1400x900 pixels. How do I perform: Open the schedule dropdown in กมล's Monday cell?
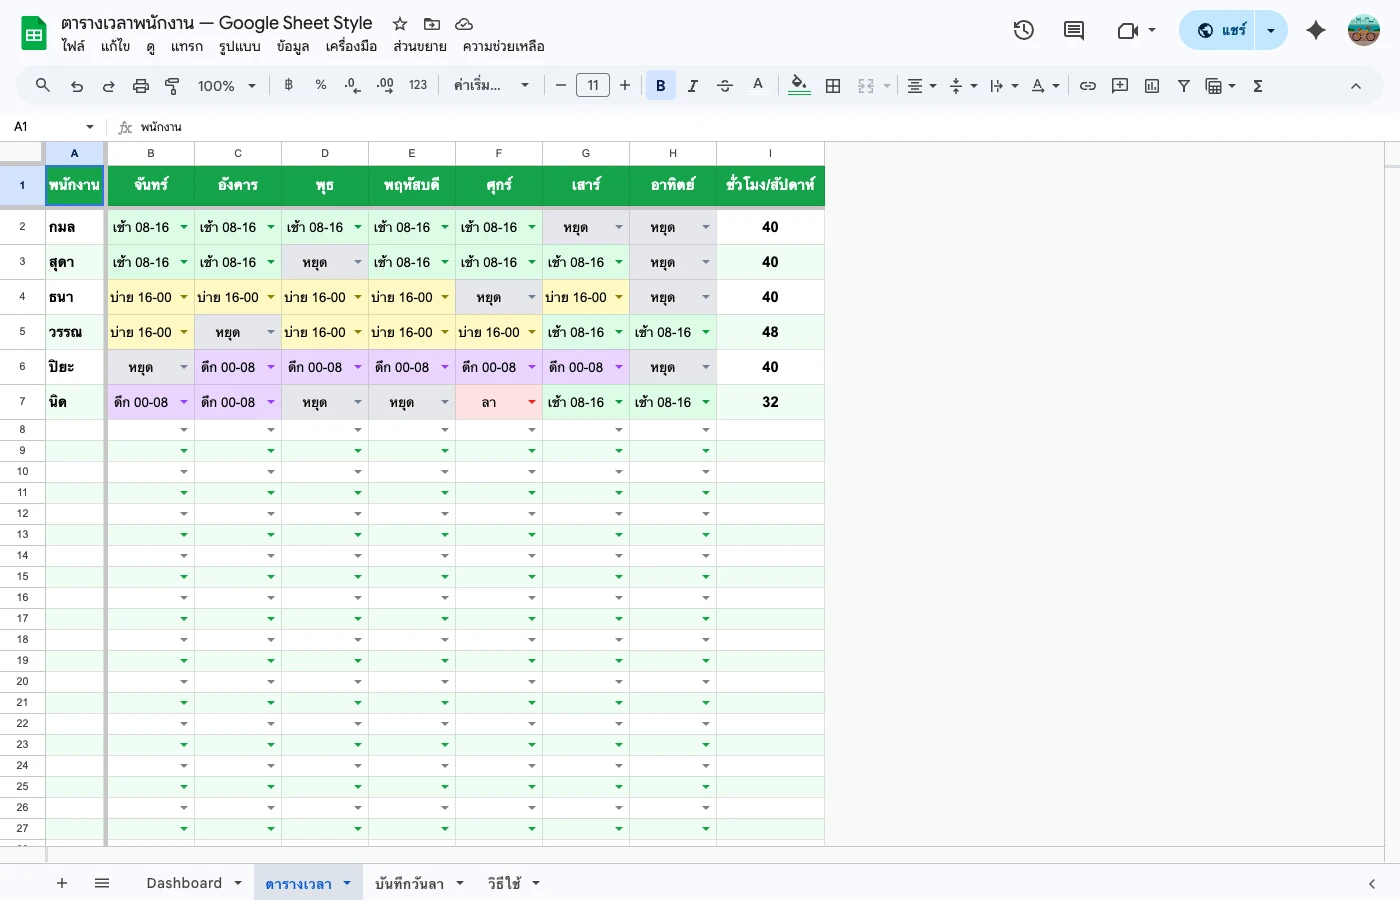pyautogui.click(x=183, y=227)
